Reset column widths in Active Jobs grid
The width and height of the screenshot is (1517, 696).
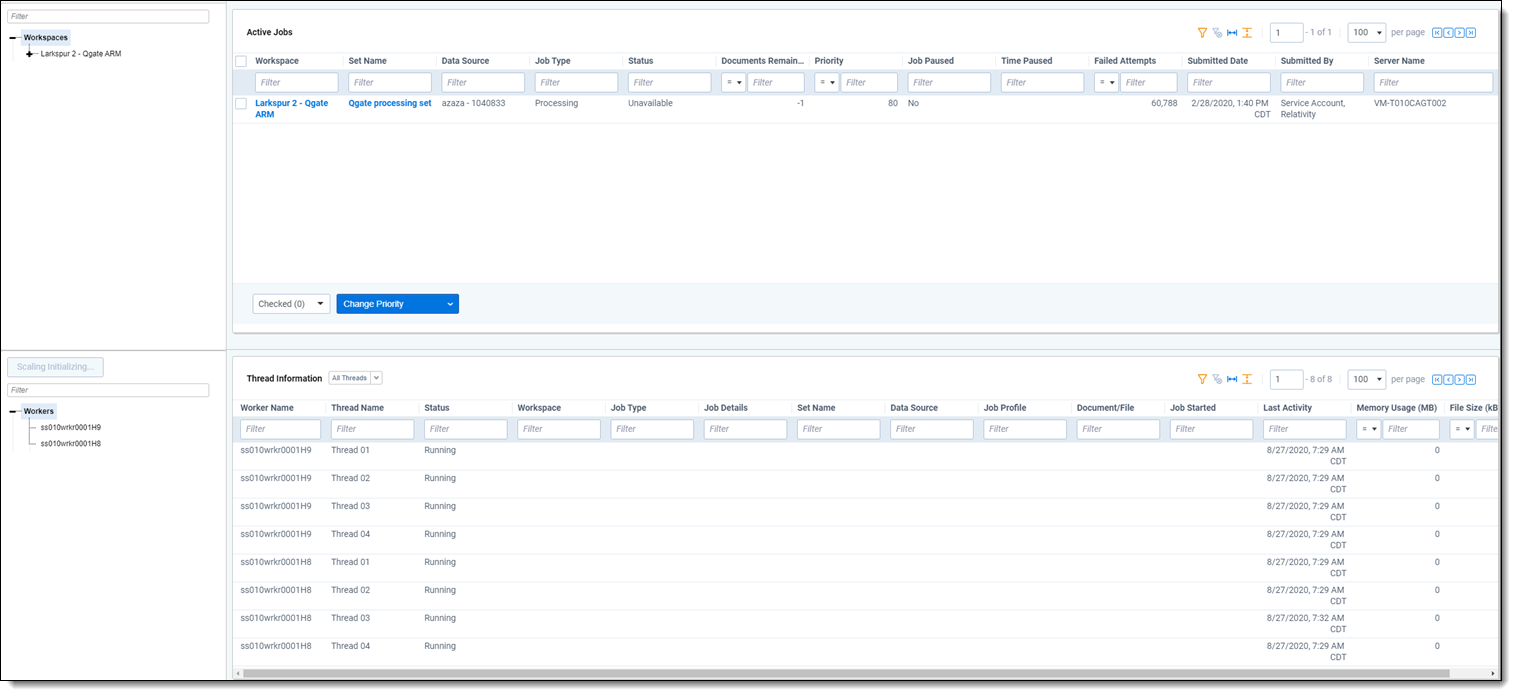(1232, 33)
